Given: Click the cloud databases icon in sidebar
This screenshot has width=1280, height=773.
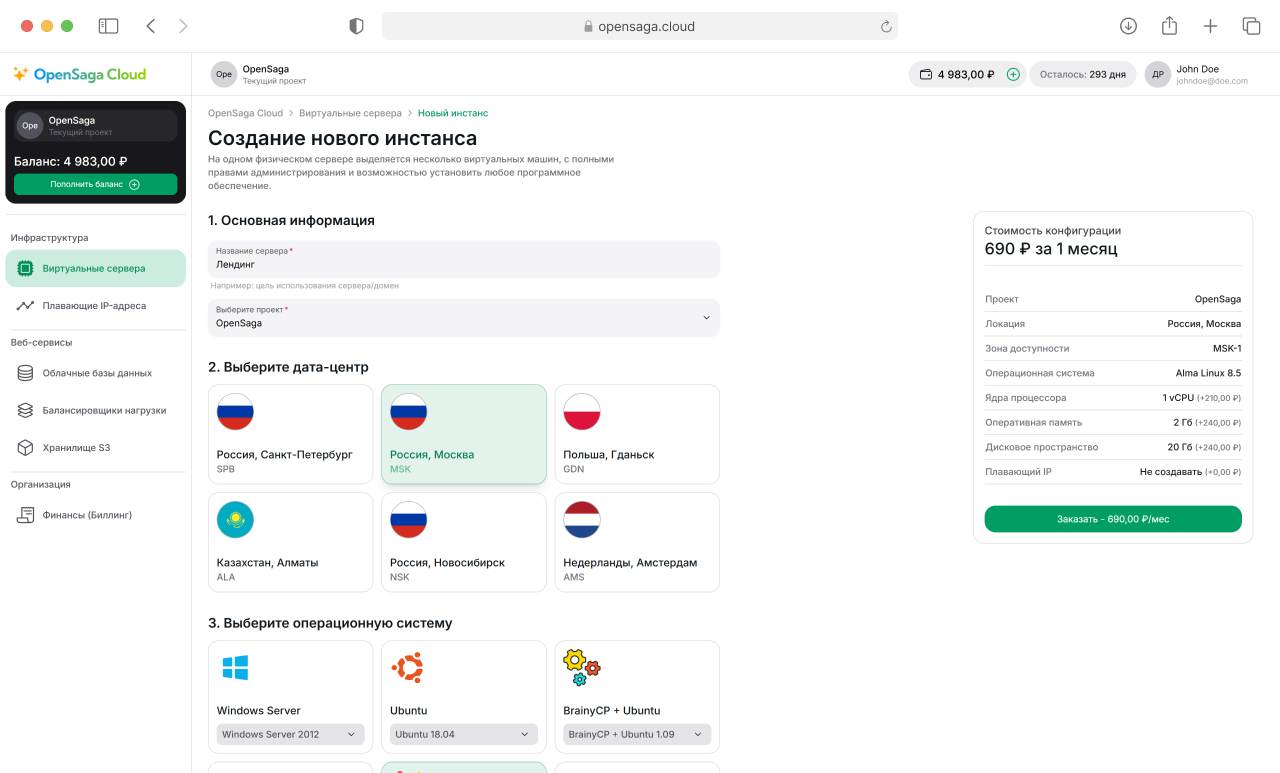Looking at the screenshot, I should (x=25, y=373).
